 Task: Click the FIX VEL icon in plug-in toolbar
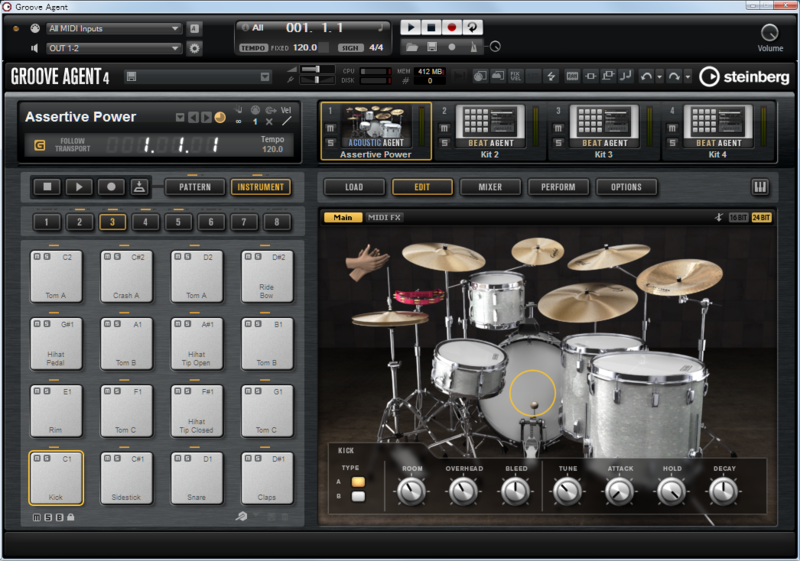coord(516,76)
